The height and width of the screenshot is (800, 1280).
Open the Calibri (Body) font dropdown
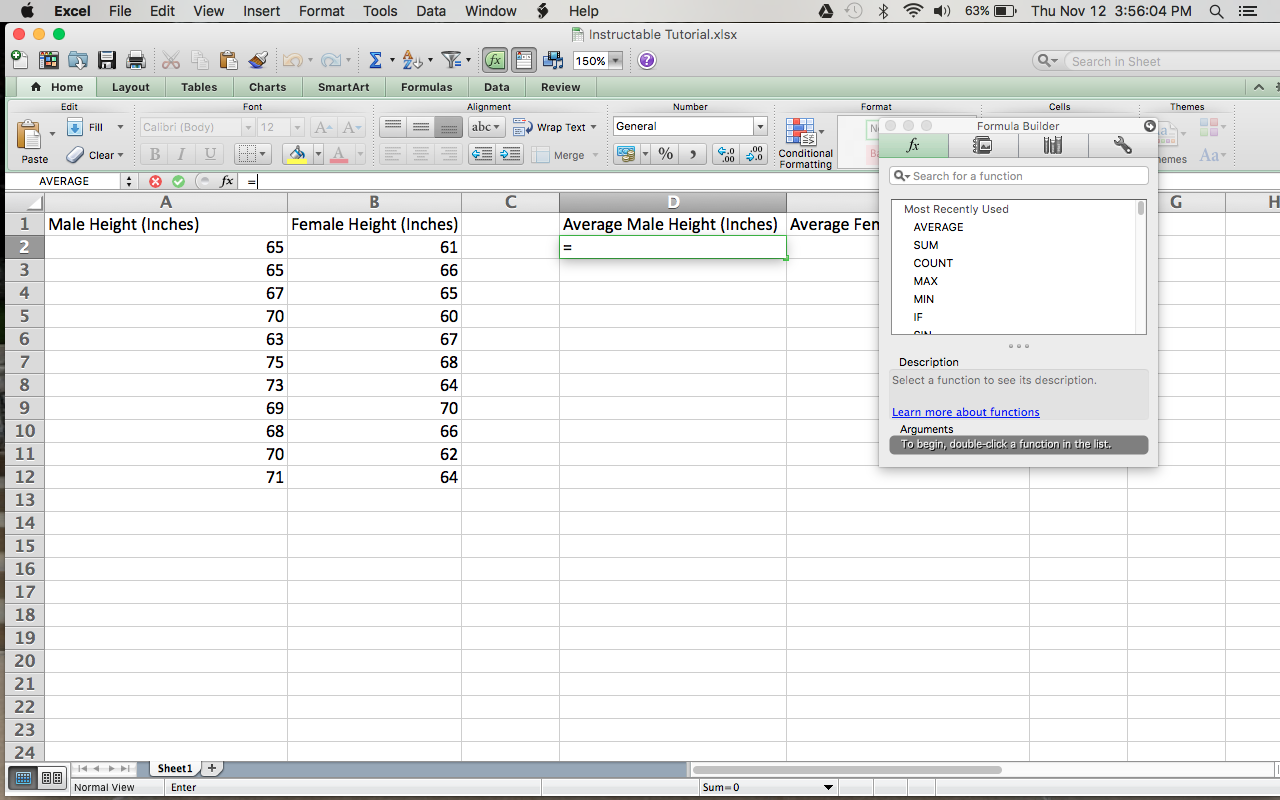(x=248, y=128)
